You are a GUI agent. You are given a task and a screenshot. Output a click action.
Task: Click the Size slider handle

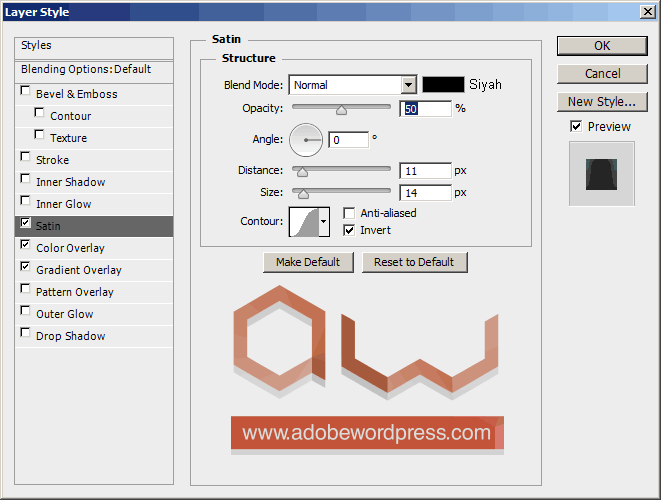(x=304, y=194)
